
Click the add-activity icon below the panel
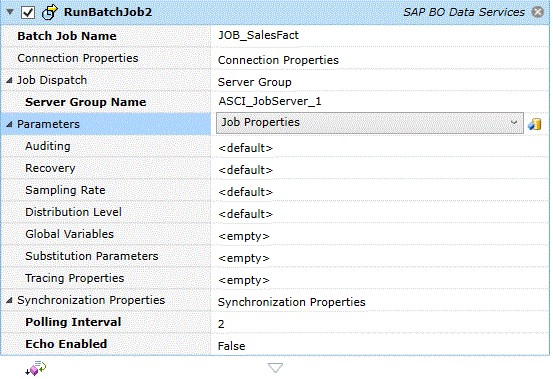35,368
